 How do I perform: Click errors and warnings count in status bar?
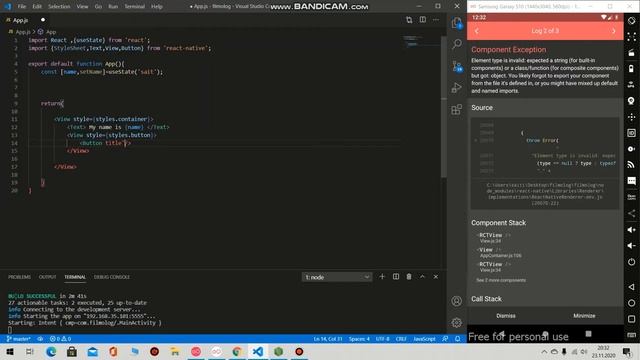pos(60,339)
